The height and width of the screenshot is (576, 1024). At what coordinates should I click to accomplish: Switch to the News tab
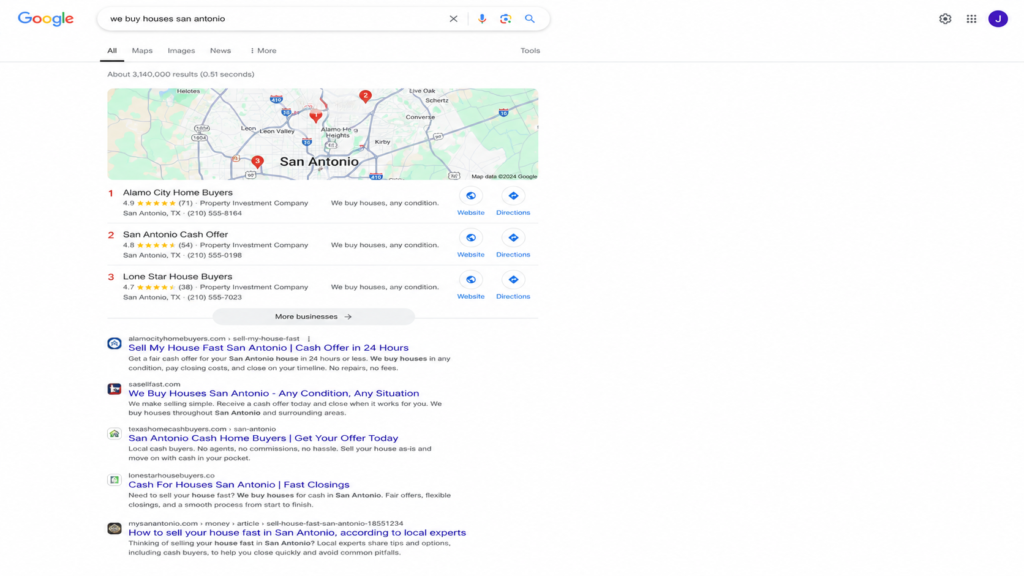(x=220, y=50)
